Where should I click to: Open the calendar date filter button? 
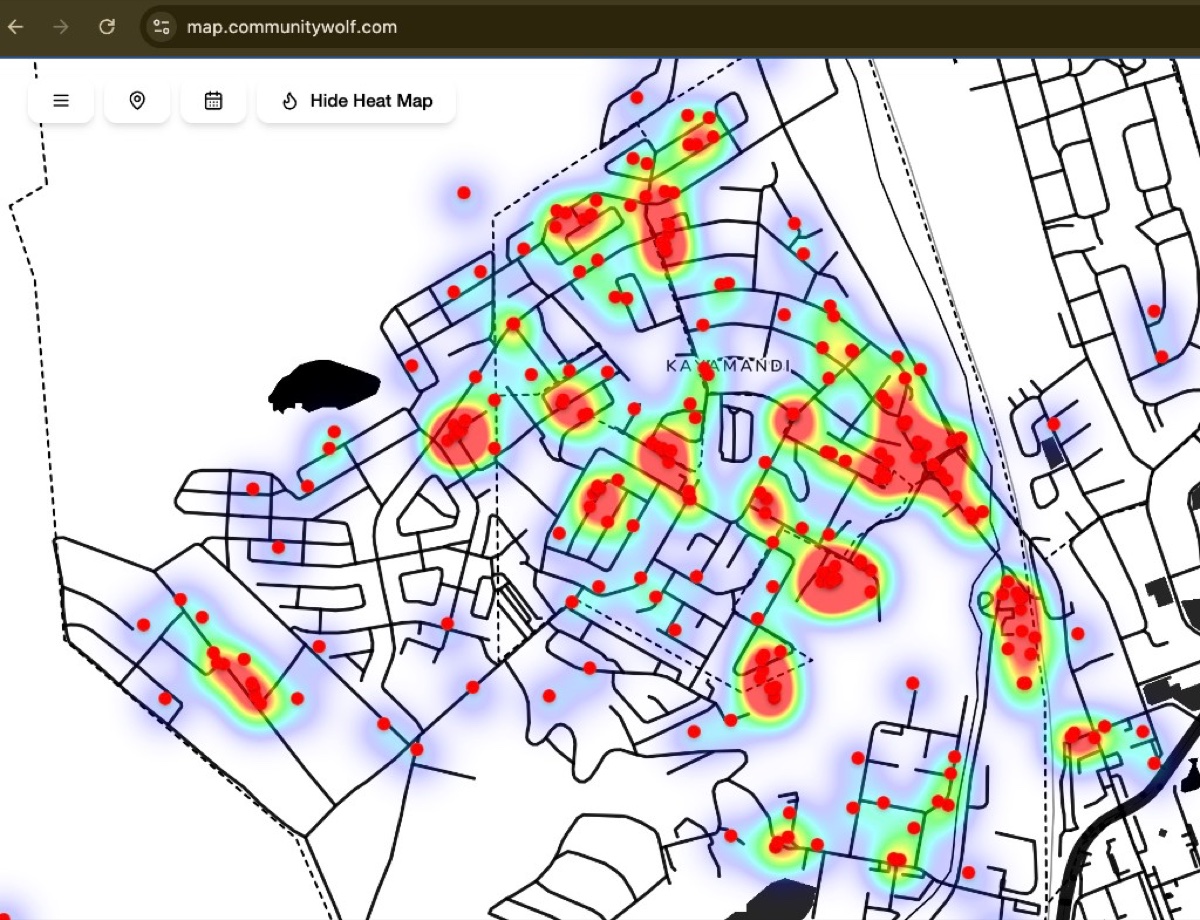[213, 101]
